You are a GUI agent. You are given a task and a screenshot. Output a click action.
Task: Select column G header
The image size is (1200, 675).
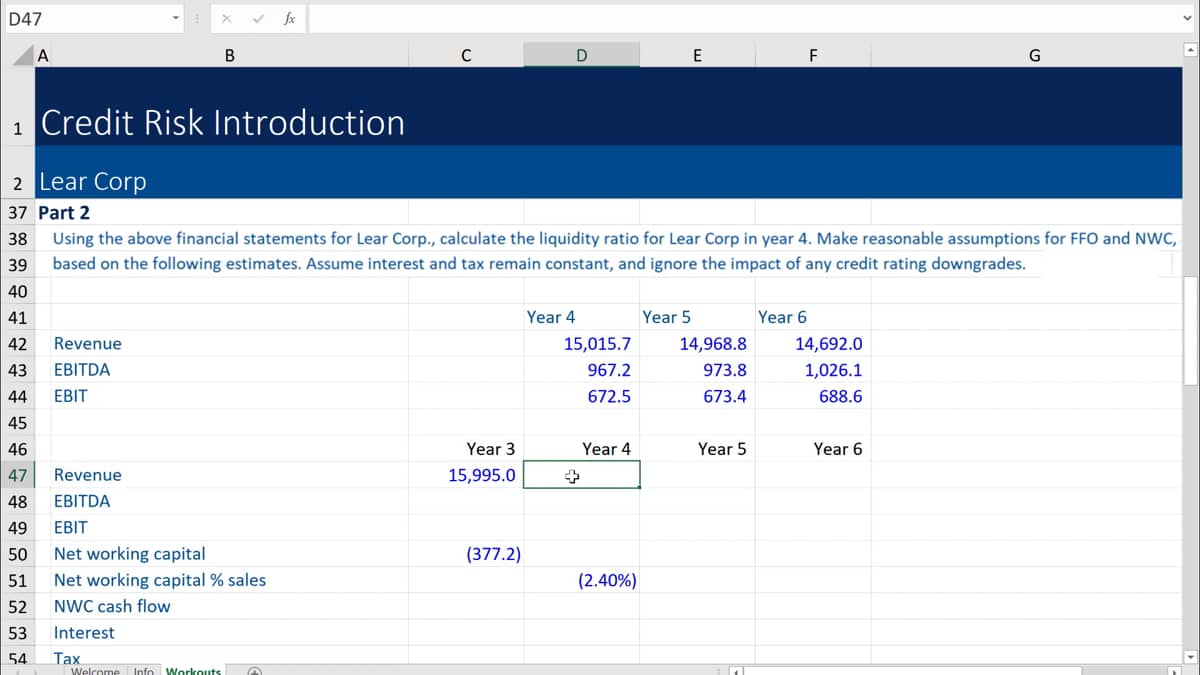click(x=1033, y=56)
